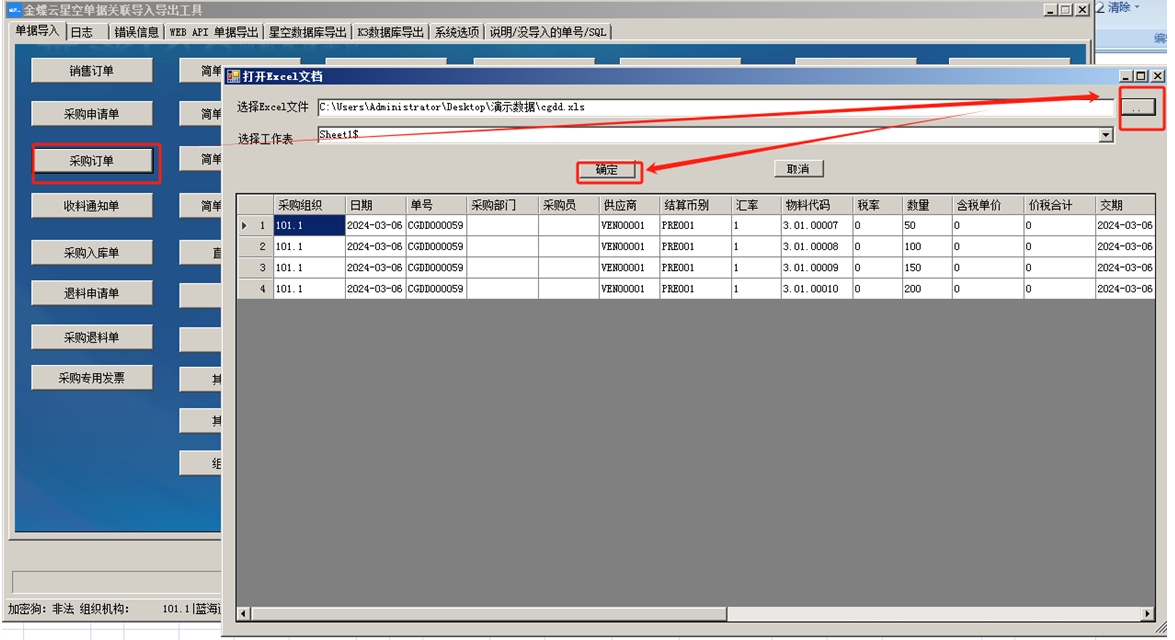Click the 清除 dropdown in background window
Viewport: 1175px width, 640px height.
point(1122,7)
